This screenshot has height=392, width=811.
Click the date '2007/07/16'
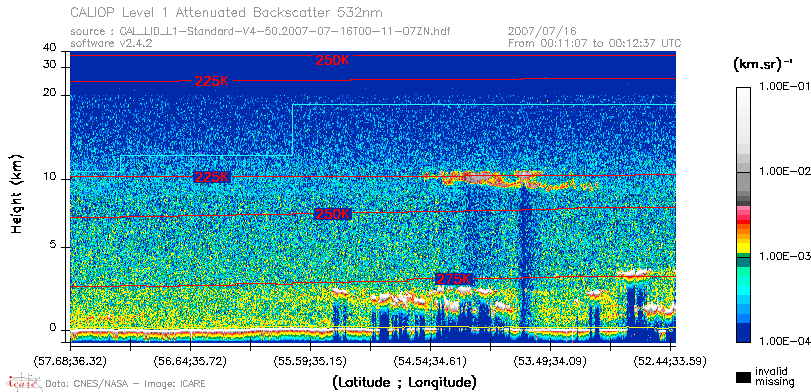pyautogui.click(x=543, y=32)
